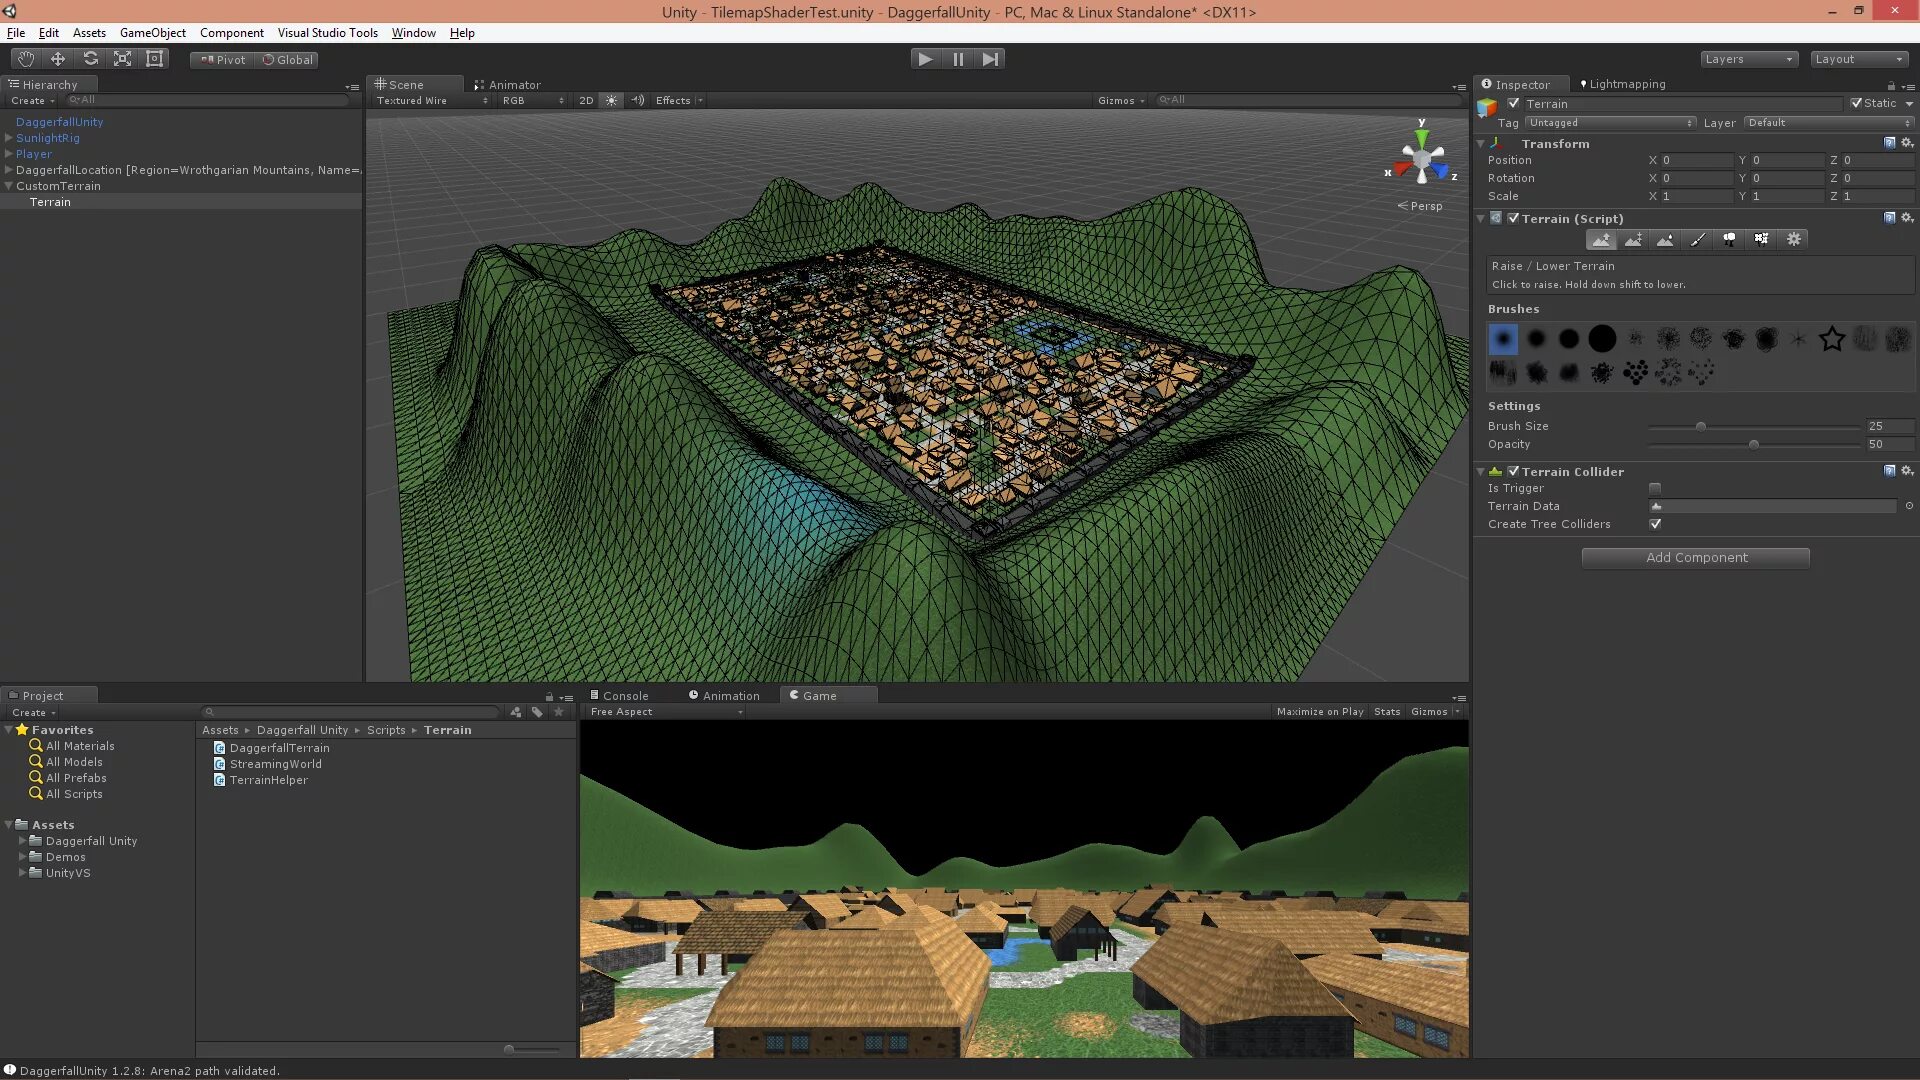Toggle 2D scene view mode

pos(586,100)
